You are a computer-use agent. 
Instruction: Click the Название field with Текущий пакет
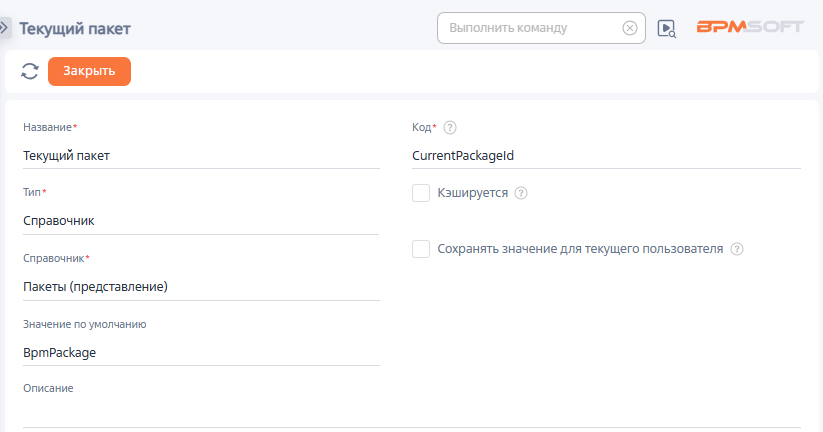pyautogui.click(x=200, y=155)
